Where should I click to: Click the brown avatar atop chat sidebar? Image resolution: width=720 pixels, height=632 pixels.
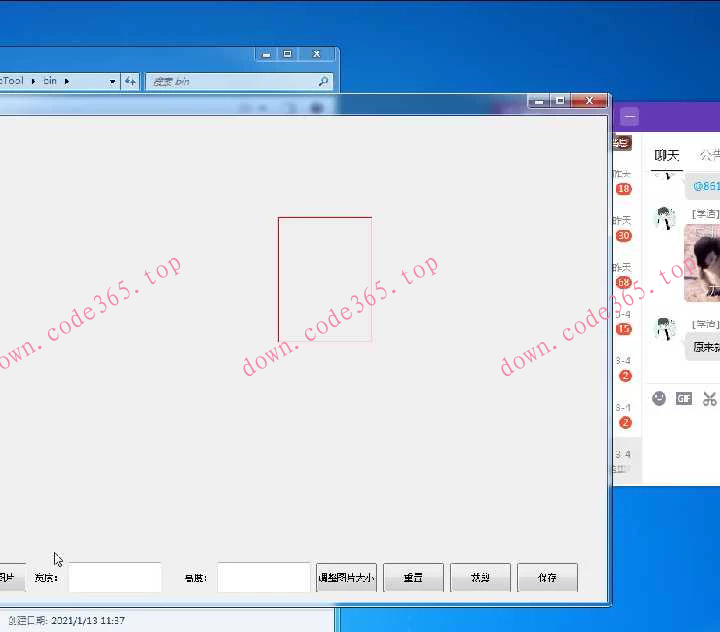pyautogui.click(x=622, y=143)
